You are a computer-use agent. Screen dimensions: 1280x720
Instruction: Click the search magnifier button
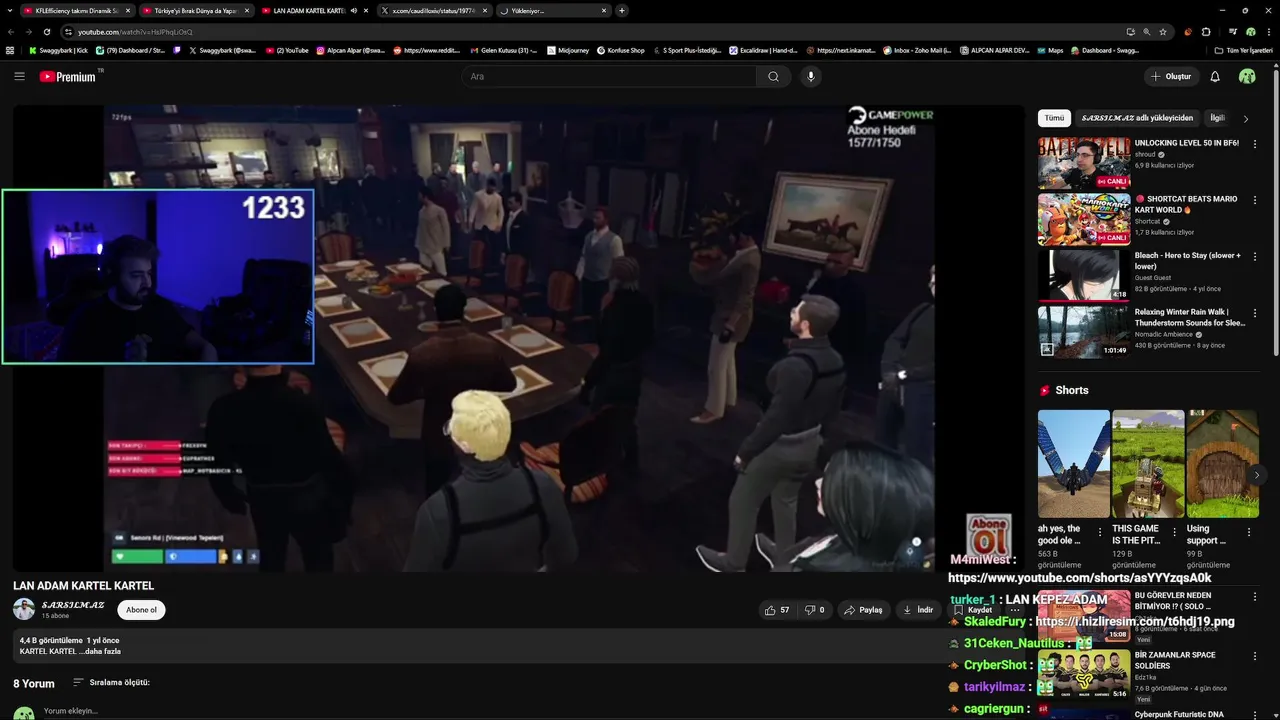pyautogui.click(x=773, y=76)
